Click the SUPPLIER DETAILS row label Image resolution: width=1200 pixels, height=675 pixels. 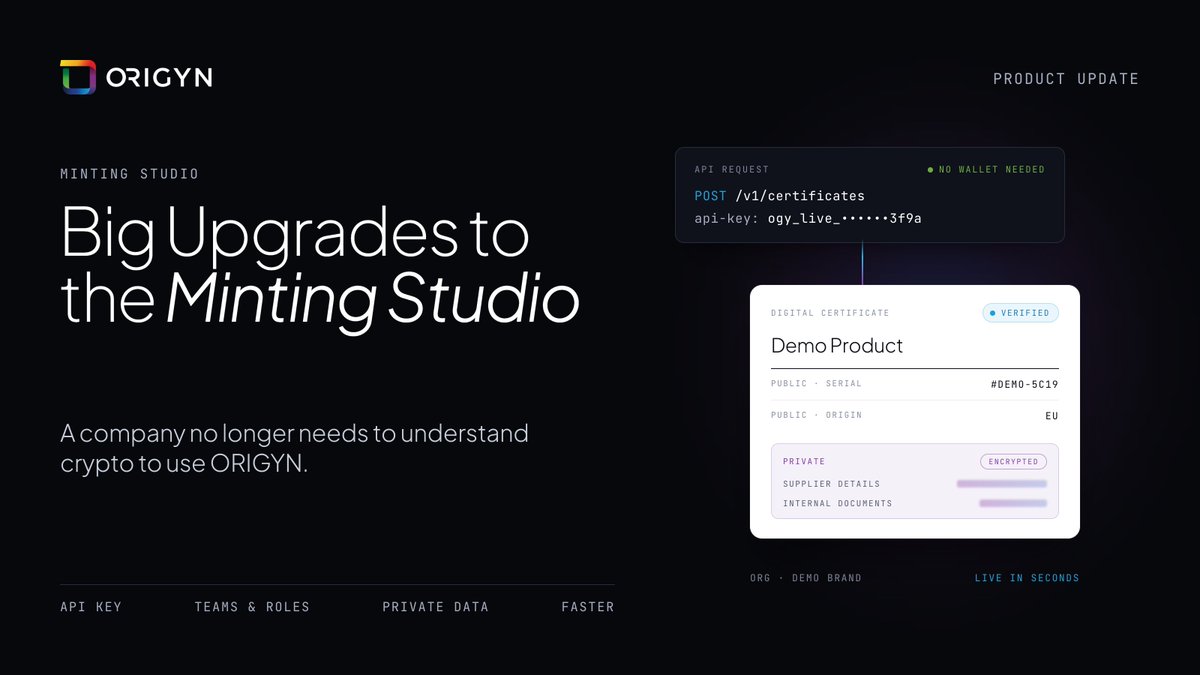click(832, 484)
